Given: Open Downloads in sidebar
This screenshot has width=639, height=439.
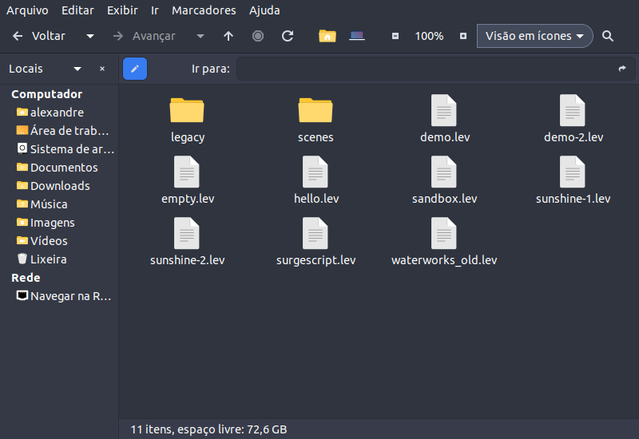Looking at the screenshot, I should click(53, 186).
